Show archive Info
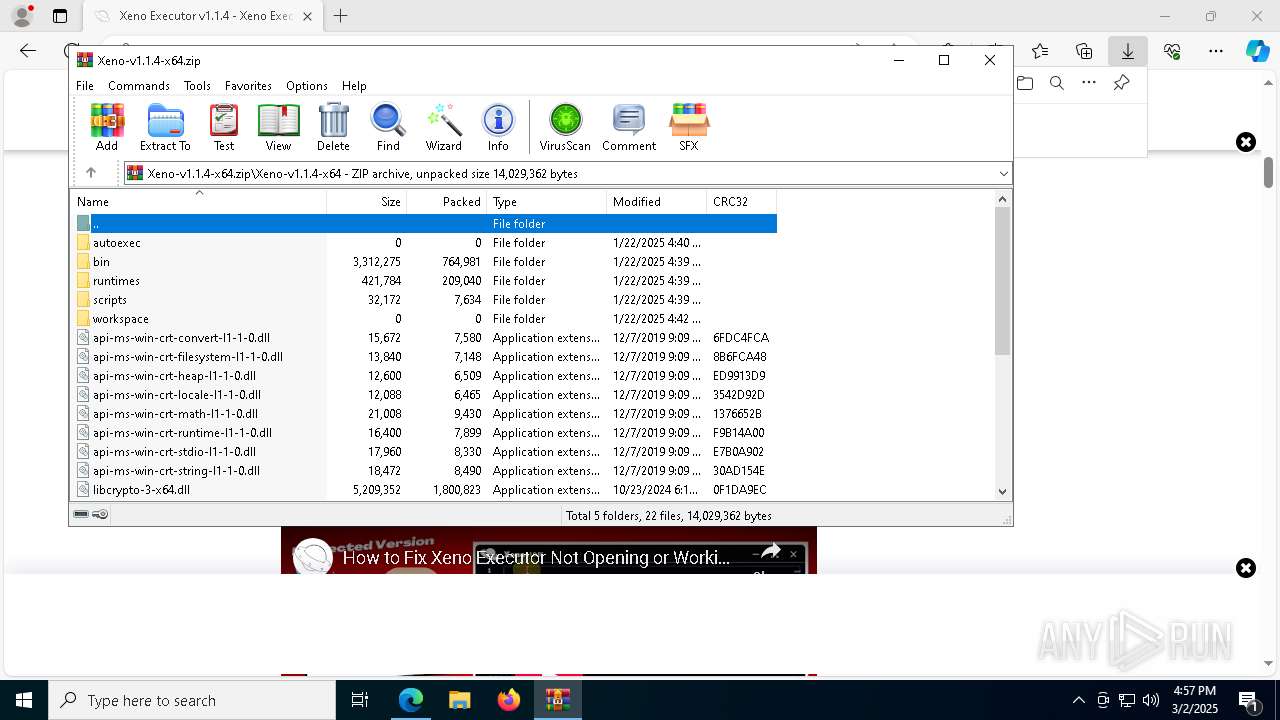This screenshot has height=720, width=1280. point(498,127)
